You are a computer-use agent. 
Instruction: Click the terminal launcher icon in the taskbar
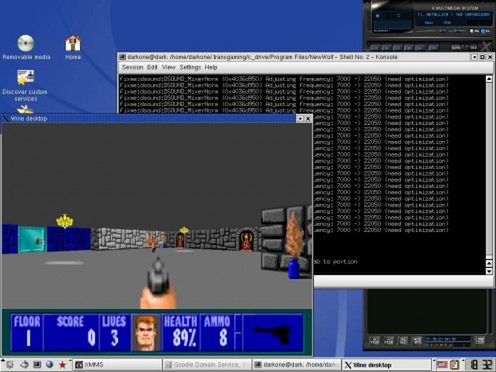coord(37,365)
